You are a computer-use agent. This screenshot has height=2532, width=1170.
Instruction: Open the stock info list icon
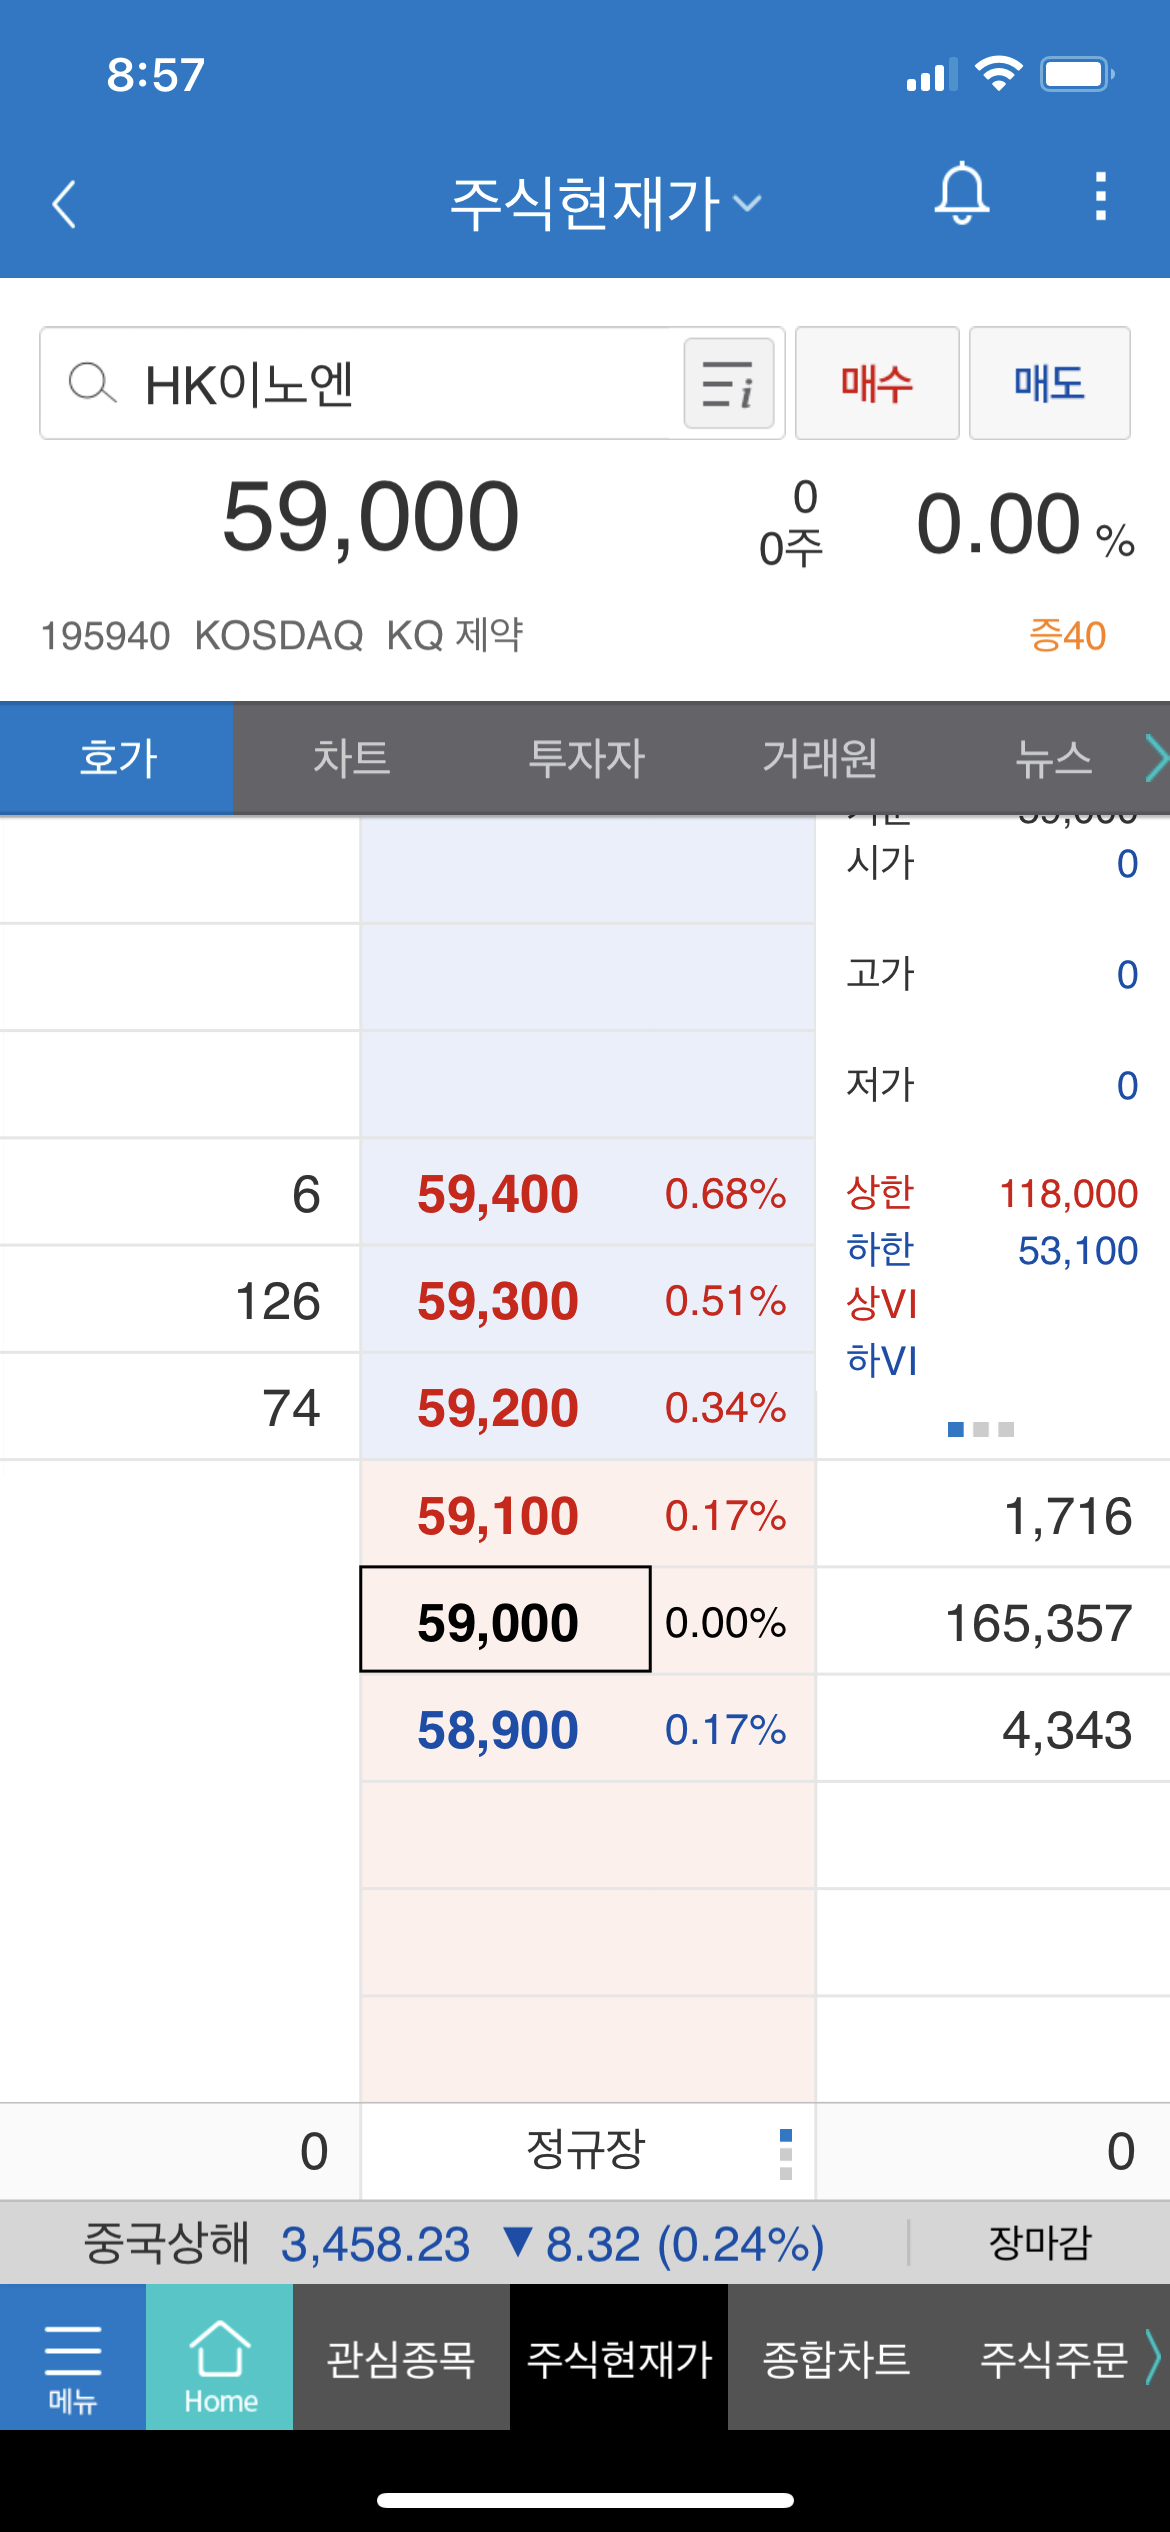tap(729, 384)
